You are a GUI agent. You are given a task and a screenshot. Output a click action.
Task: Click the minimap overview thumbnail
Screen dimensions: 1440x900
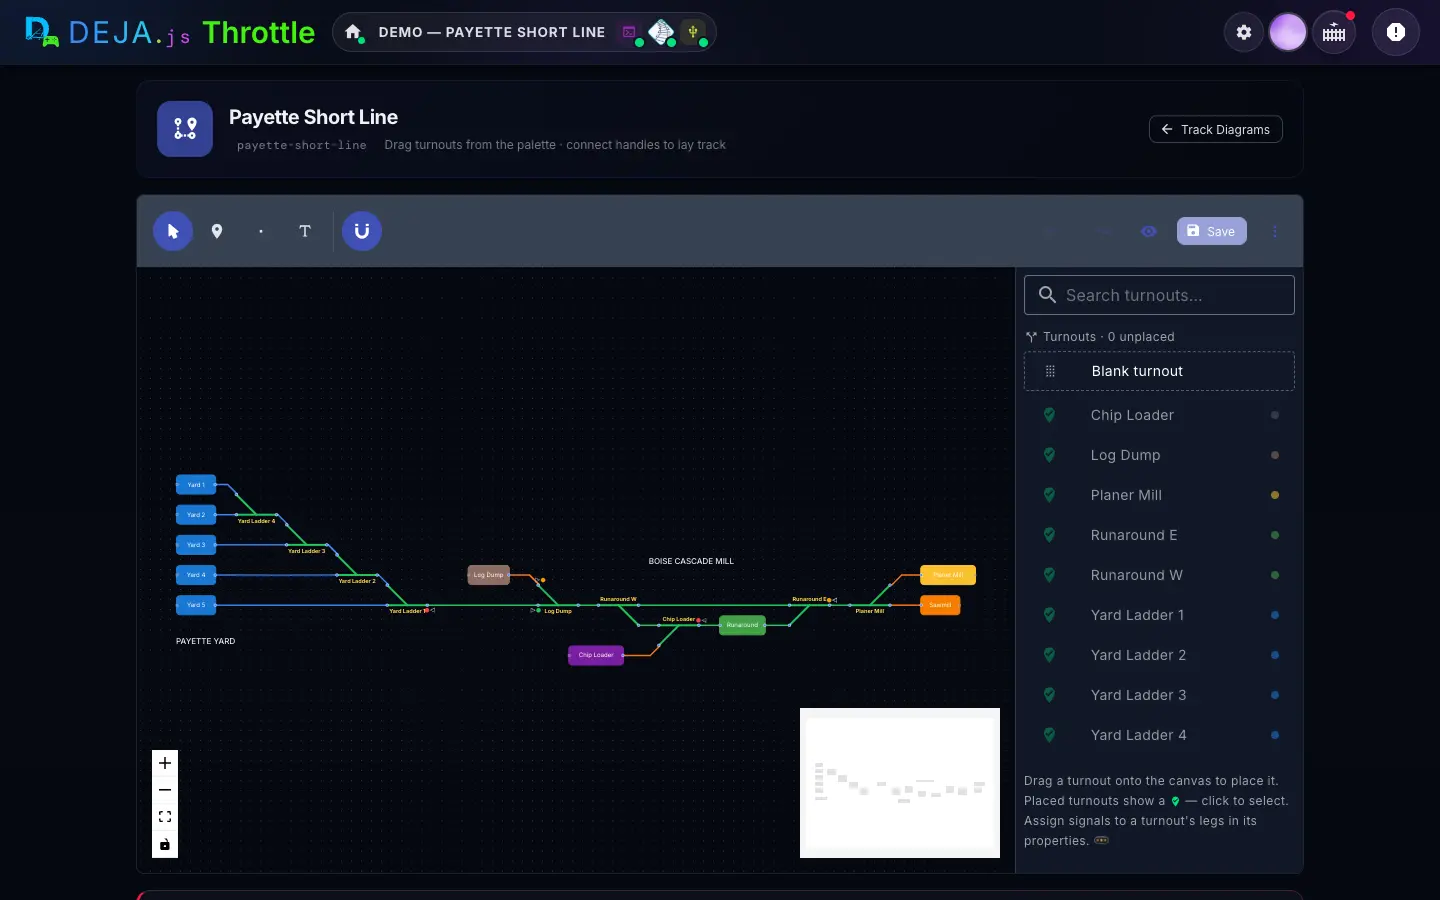(900, 783)
